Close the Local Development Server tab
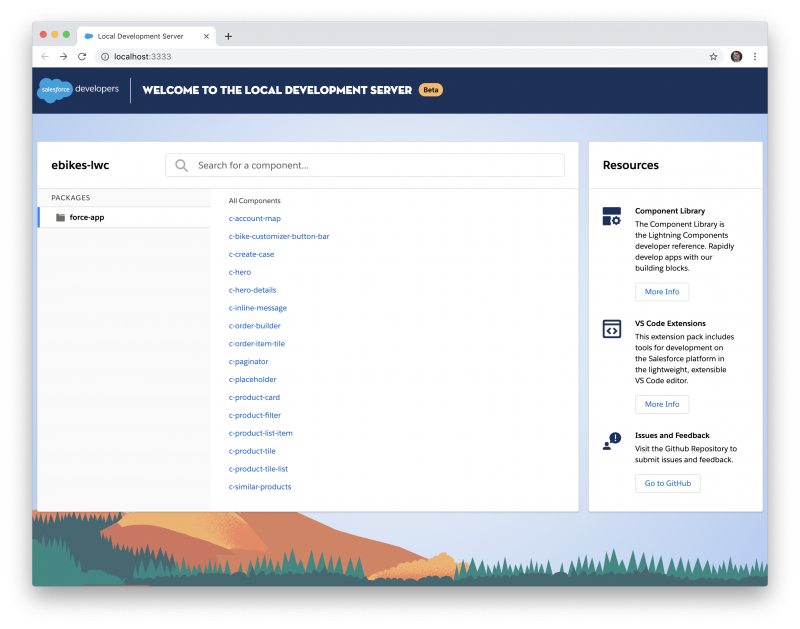 [x=206, y=36]
